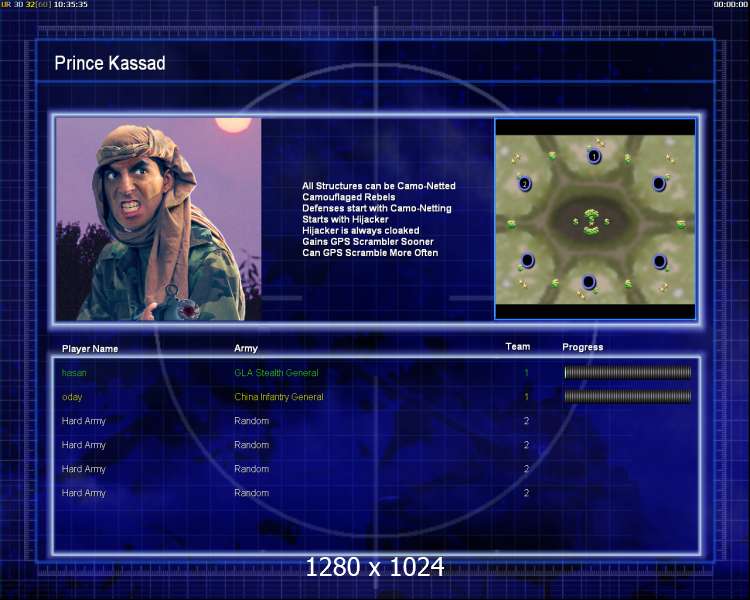This screenshot has height=600, width=750.
Task: Click 'Hijacker is always cloaked' line
Action: (x=361, y=230)
